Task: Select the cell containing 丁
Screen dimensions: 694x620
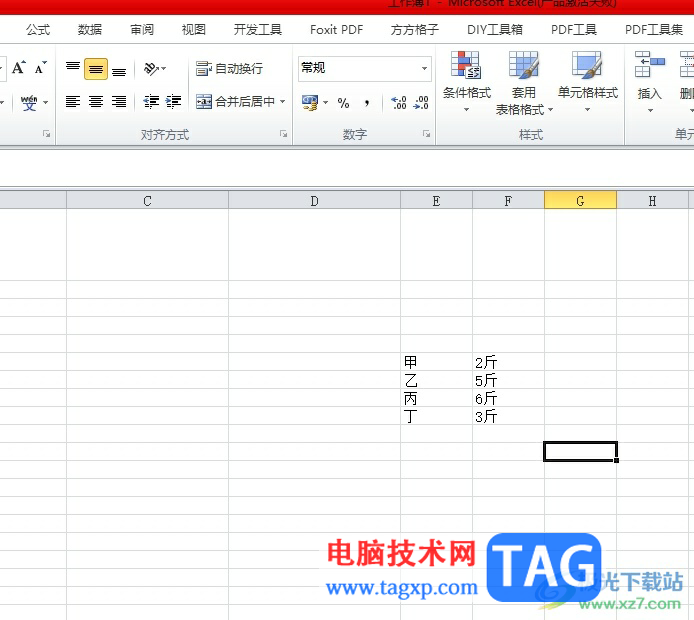Action: click(436, 416)
